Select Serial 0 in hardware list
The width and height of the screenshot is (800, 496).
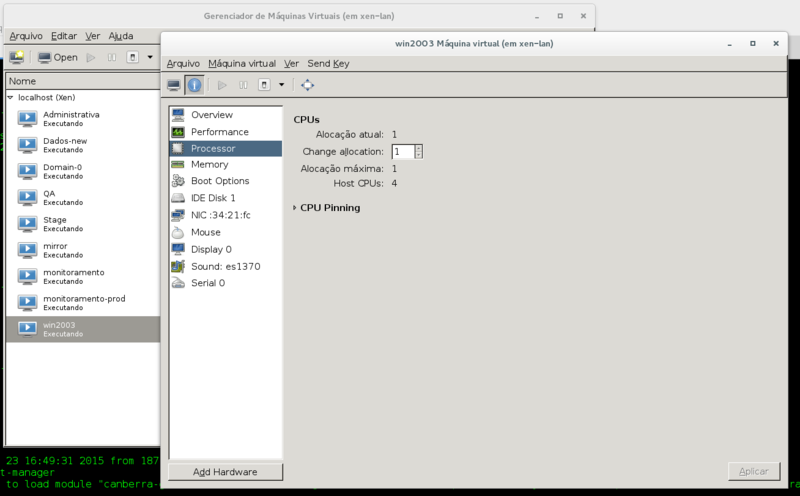pos(226,283)
